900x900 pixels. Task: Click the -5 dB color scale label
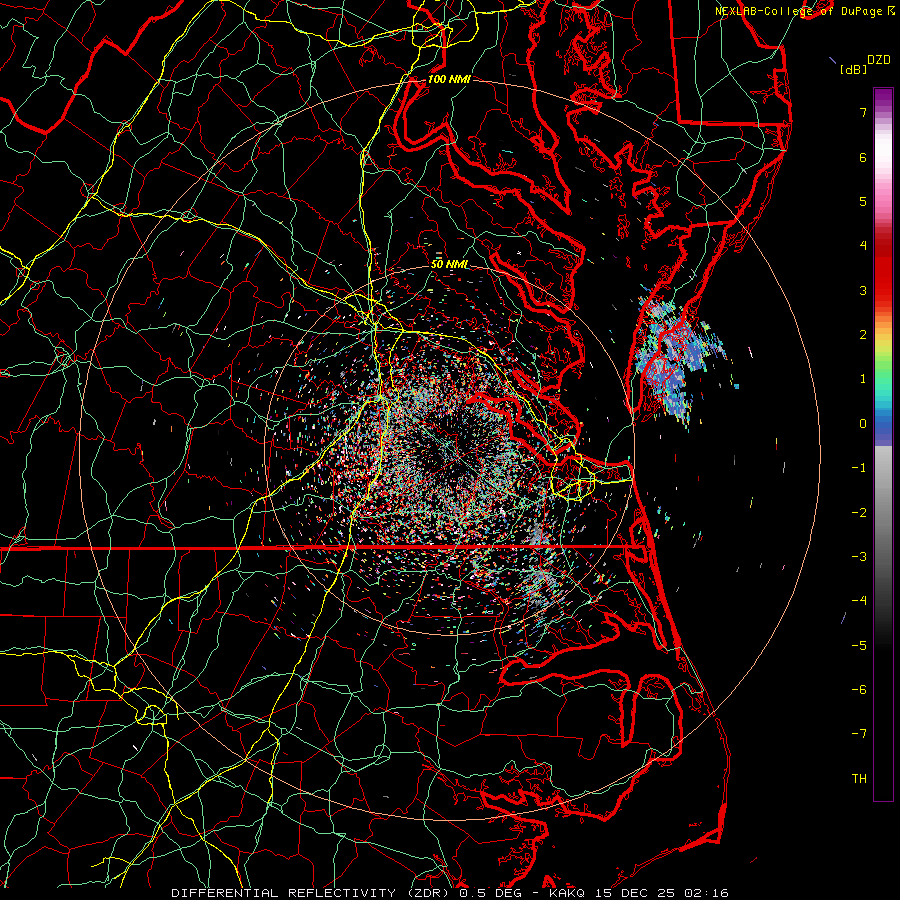pyautogui.click(x=859, y=645)
